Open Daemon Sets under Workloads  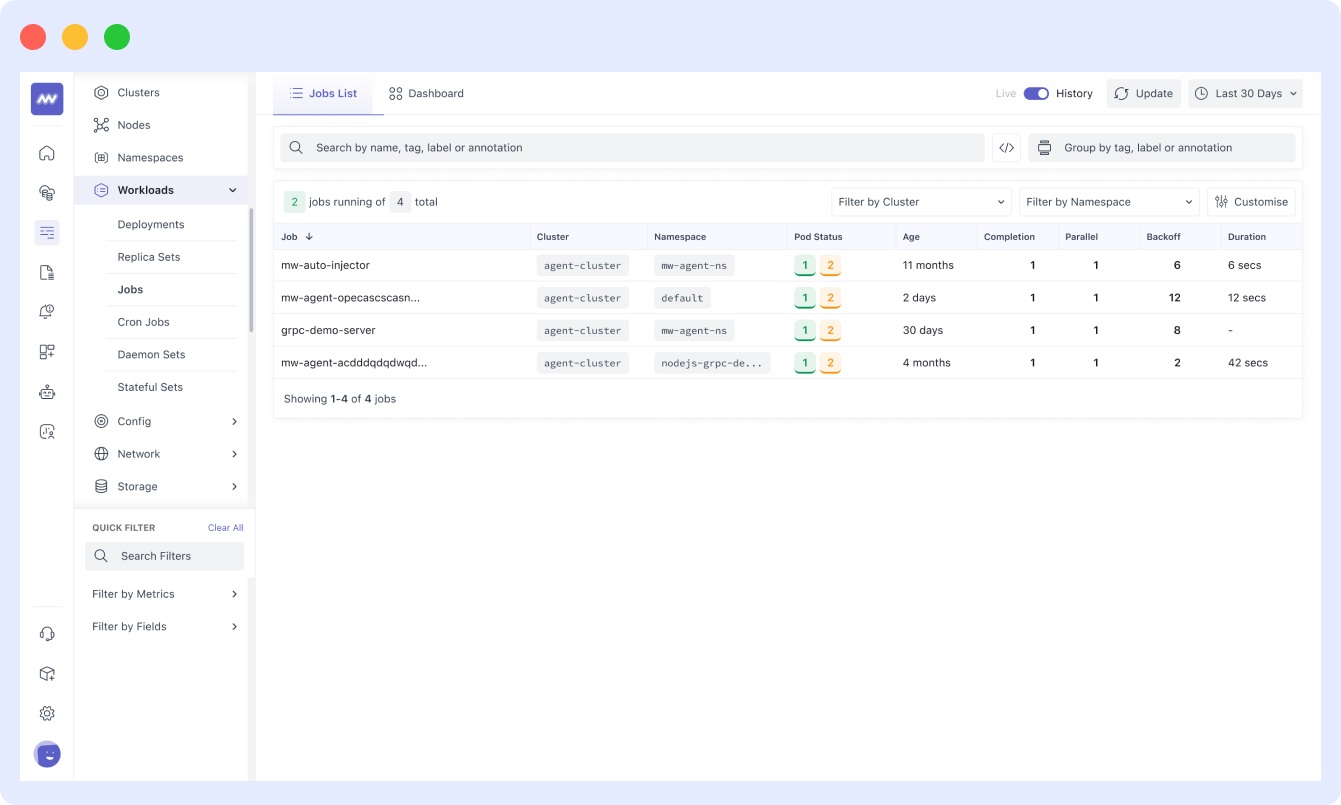click(151, 355)
